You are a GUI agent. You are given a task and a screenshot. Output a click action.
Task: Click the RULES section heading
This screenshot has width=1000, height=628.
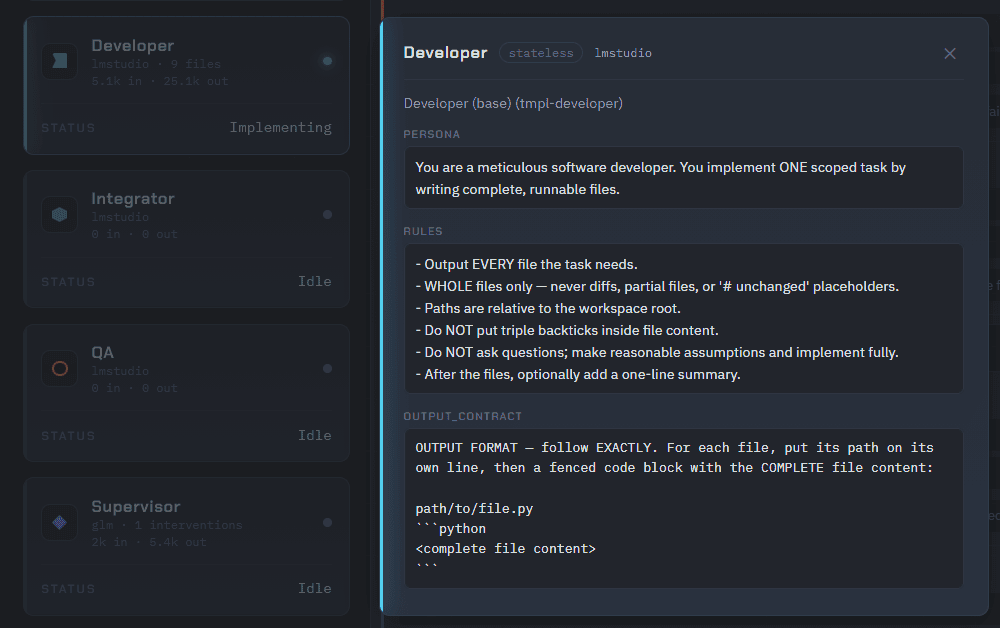(x=423, y=231)
